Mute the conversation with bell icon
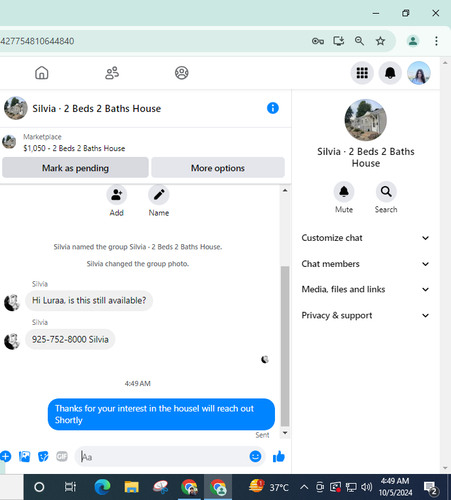The image size is (451, 500). (x=344, y=192)
